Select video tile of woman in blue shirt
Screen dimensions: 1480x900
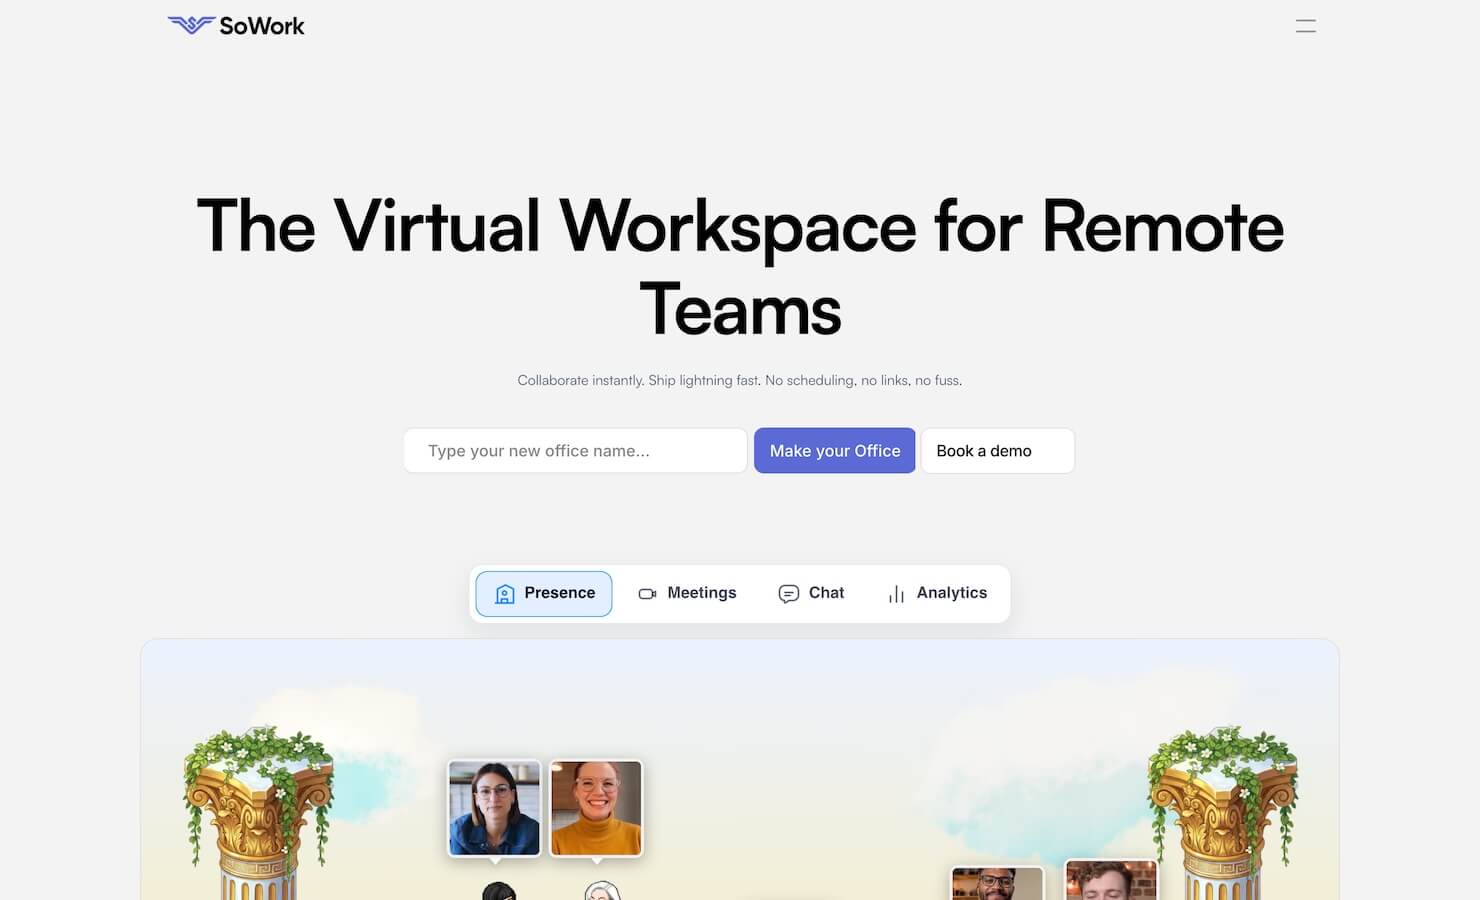click(494, 808)
